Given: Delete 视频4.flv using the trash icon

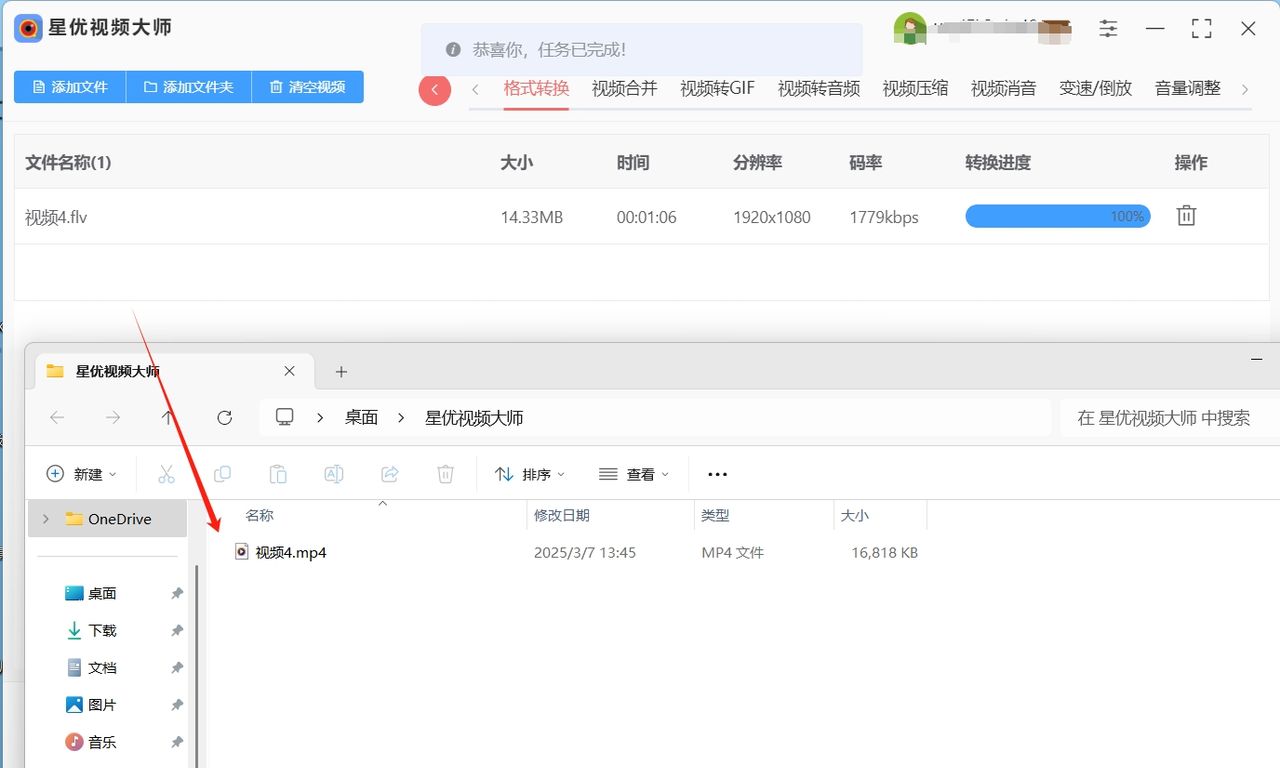Looking at the screenshot, I should coord(1186,215).
